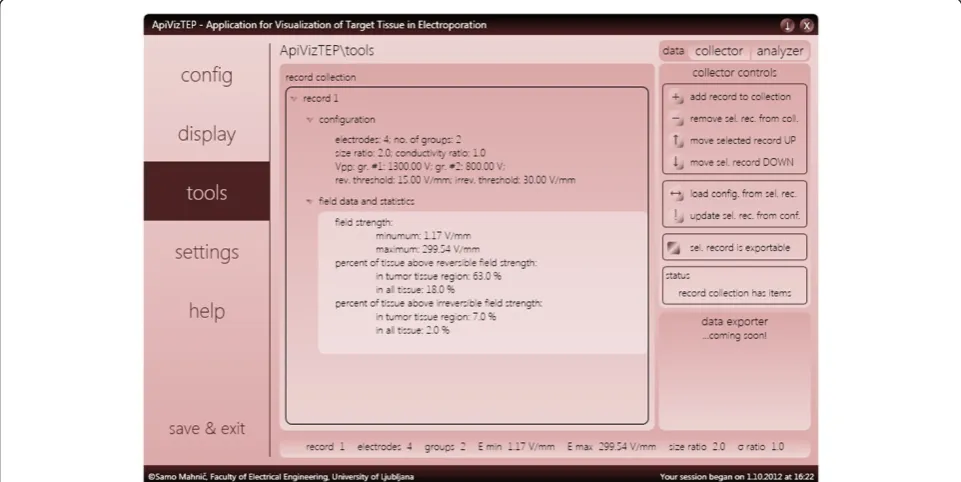961x482 pixels.
Task: Select the 'record 1' tree label
Action: (320, 99)
